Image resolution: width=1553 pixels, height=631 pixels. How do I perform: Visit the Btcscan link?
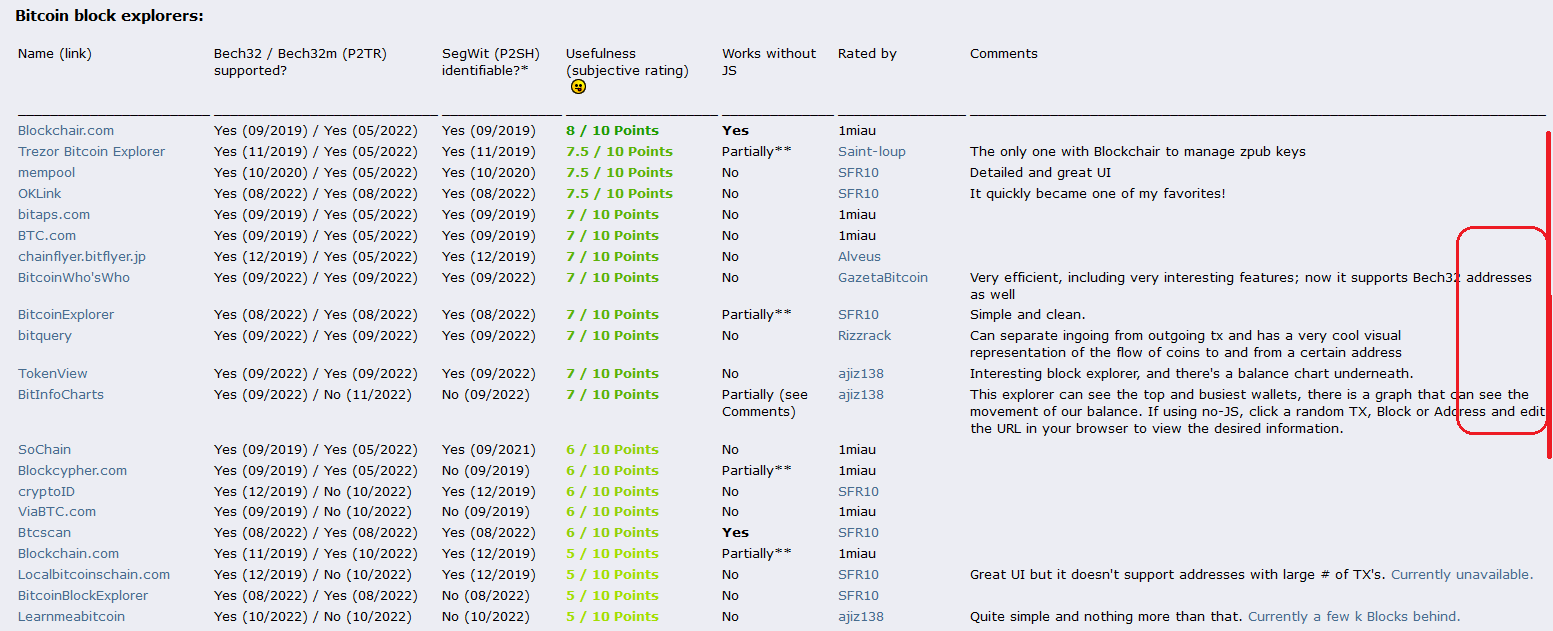coord(44,532)
